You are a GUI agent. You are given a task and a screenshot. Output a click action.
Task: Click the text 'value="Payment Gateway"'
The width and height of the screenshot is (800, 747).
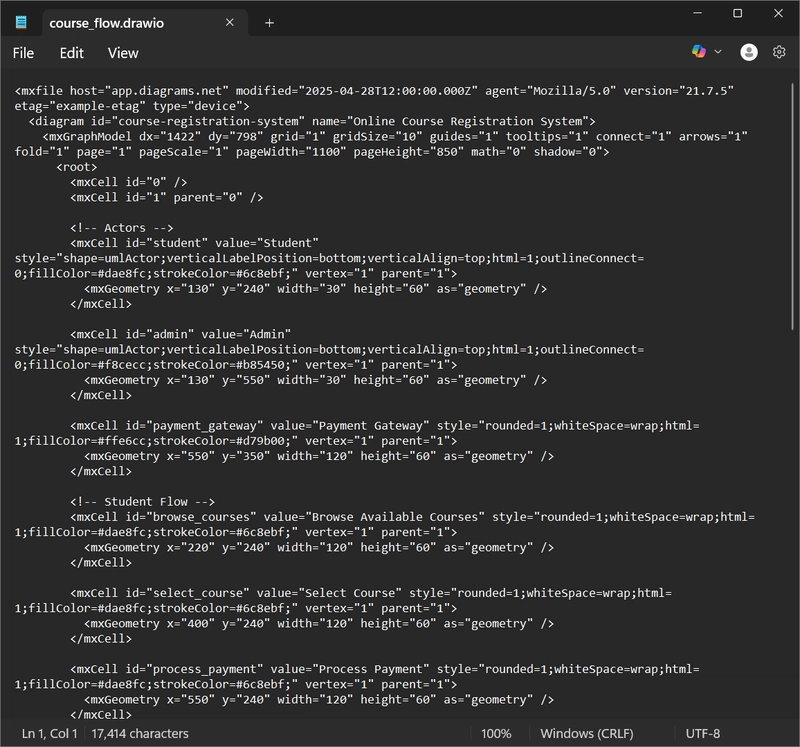tap(350, 426)
